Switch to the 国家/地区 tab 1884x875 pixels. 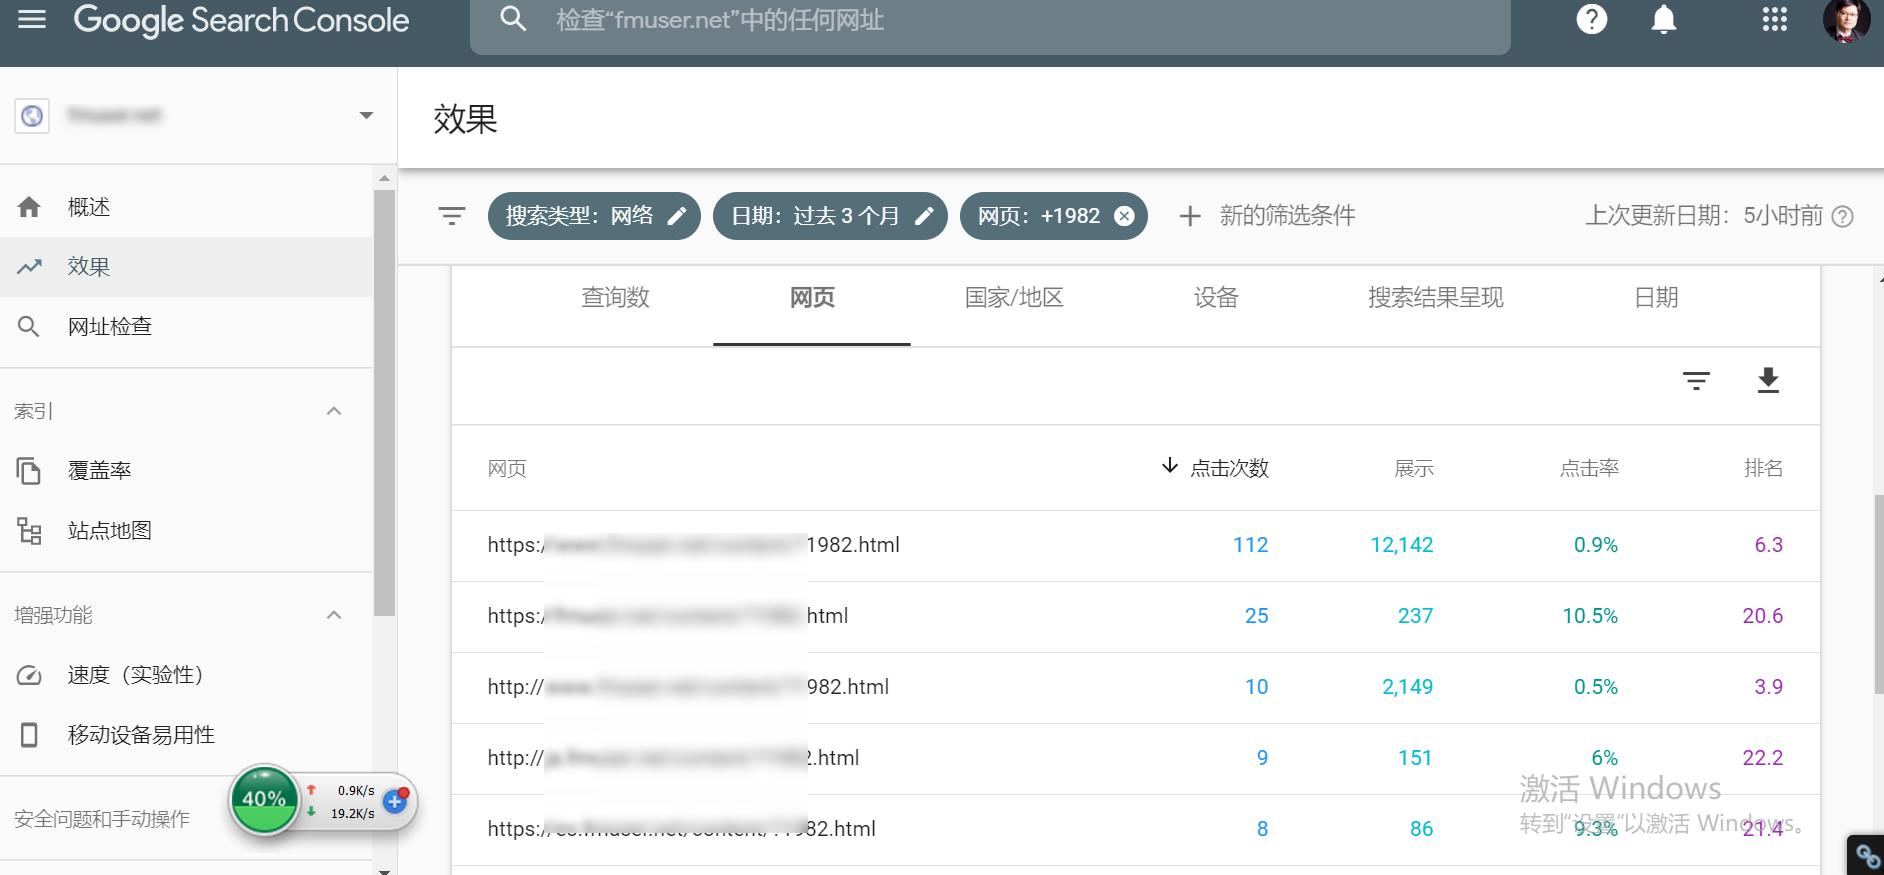click(x=1014, y=298)
